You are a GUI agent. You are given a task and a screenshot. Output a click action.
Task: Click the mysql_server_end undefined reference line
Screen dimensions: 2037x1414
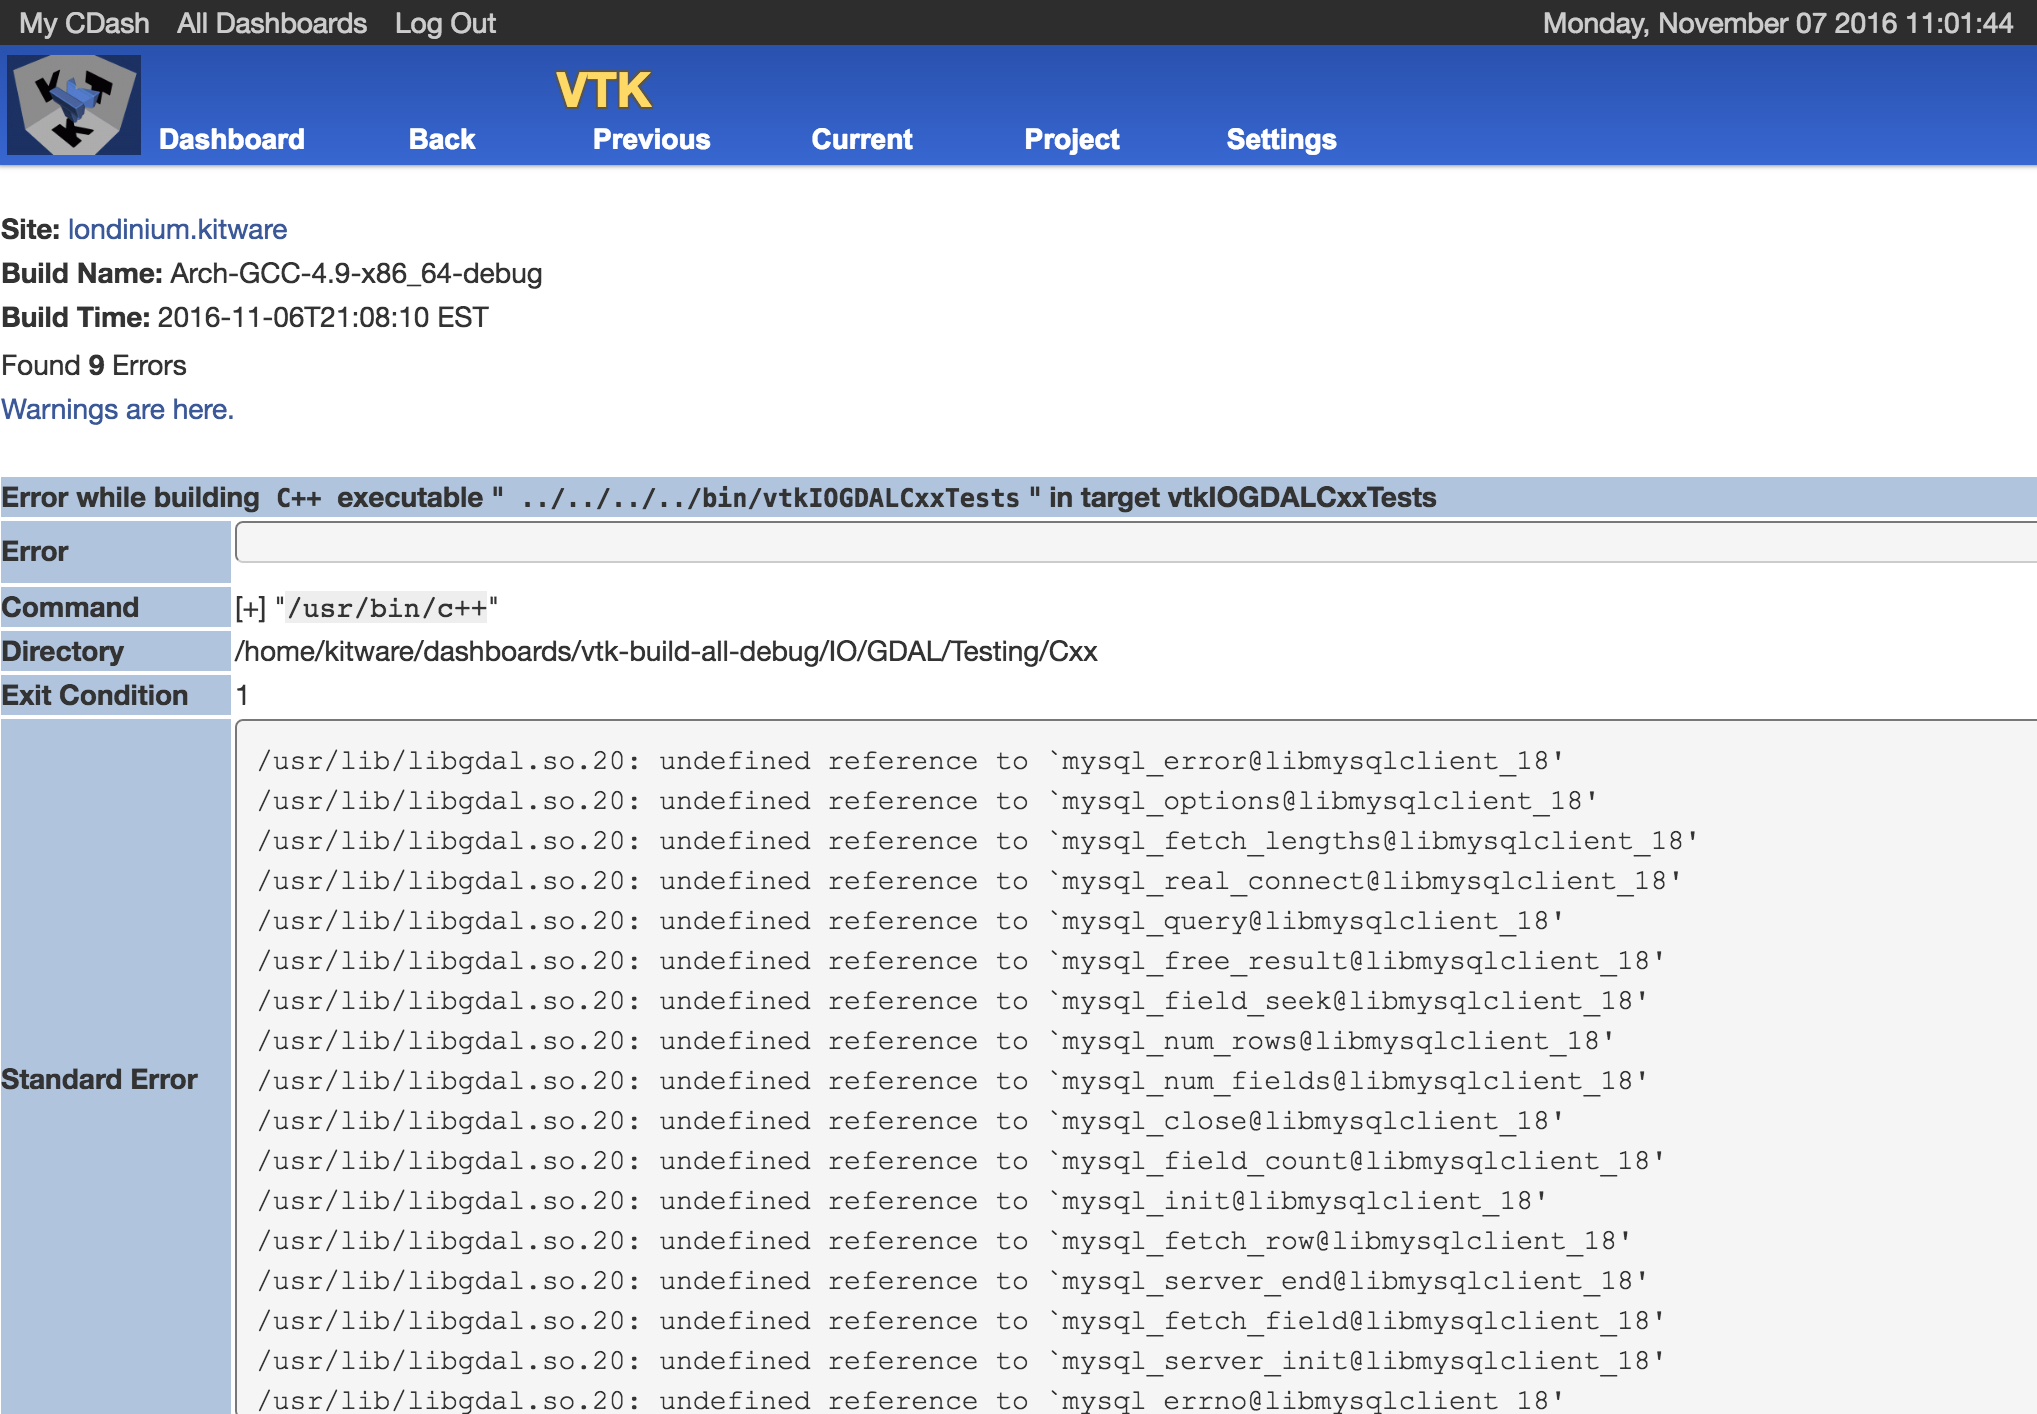(952, 1281)
